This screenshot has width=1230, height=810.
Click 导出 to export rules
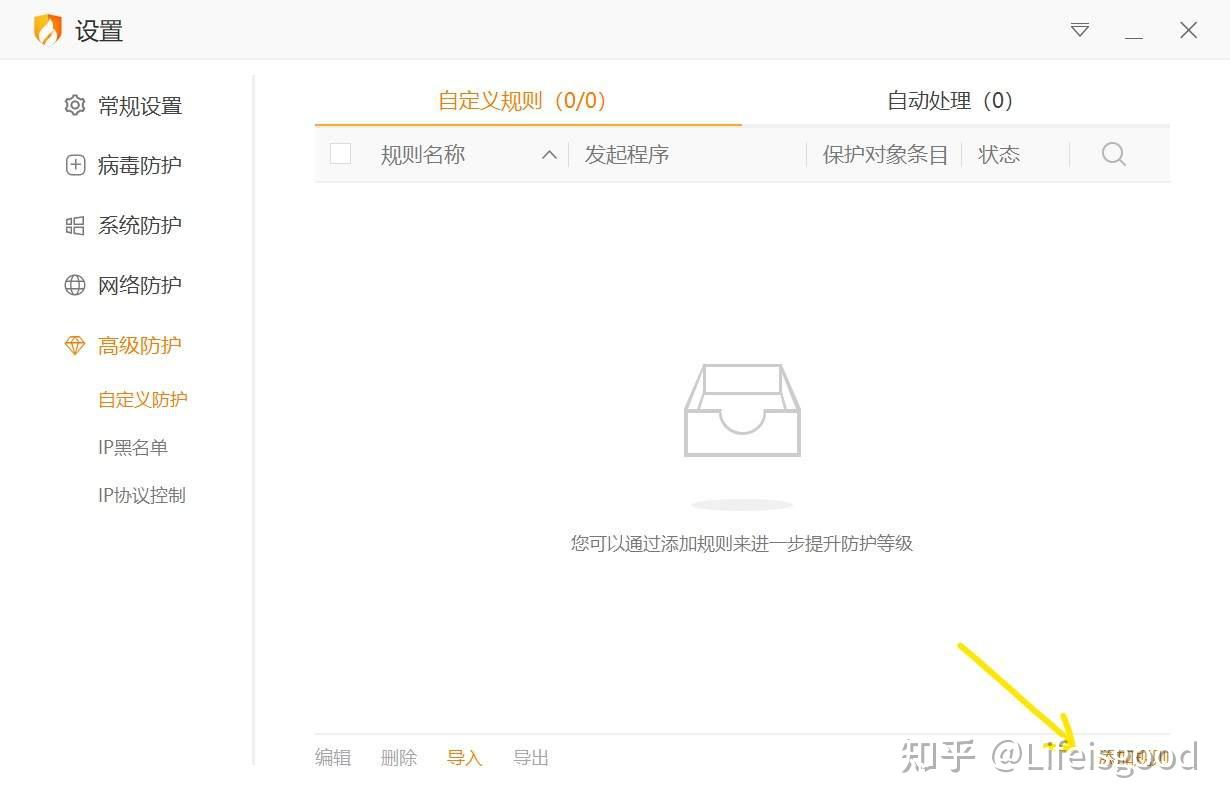(531, 758)
